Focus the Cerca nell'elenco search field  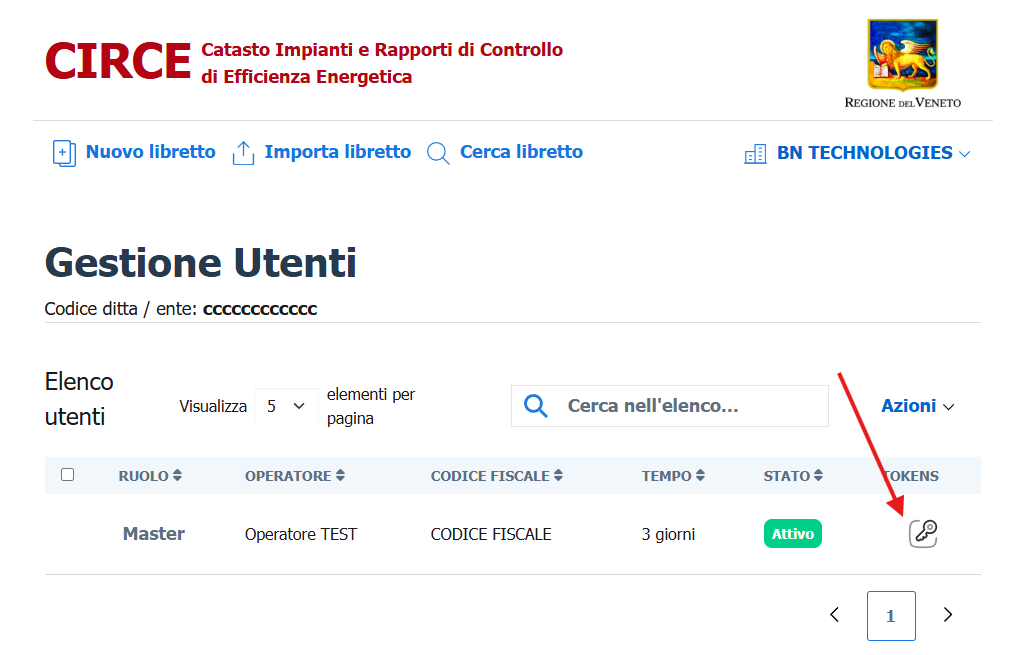670,406
